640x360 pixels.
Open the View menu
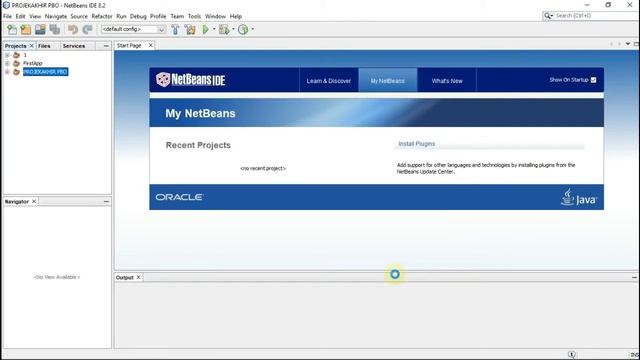(35, 16)
